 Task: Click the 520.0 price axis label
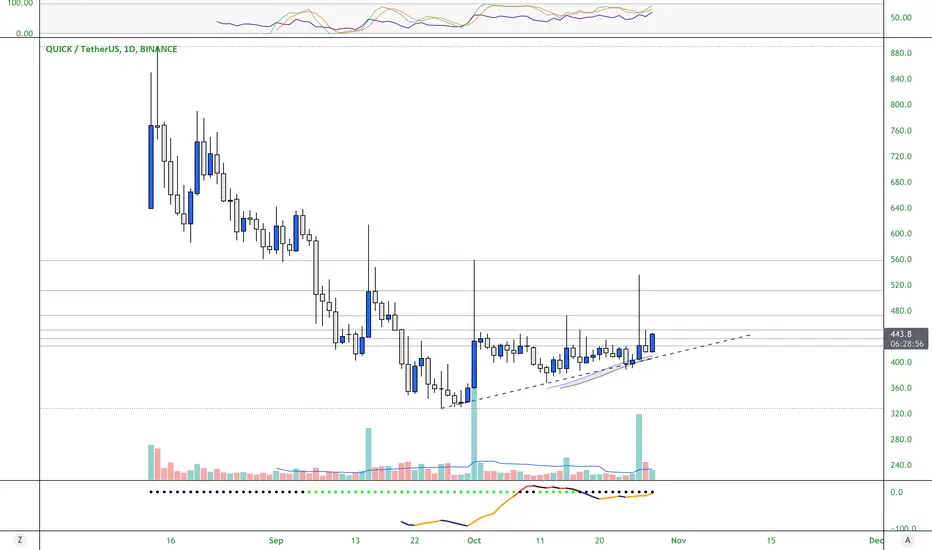[x=901, y=285]
